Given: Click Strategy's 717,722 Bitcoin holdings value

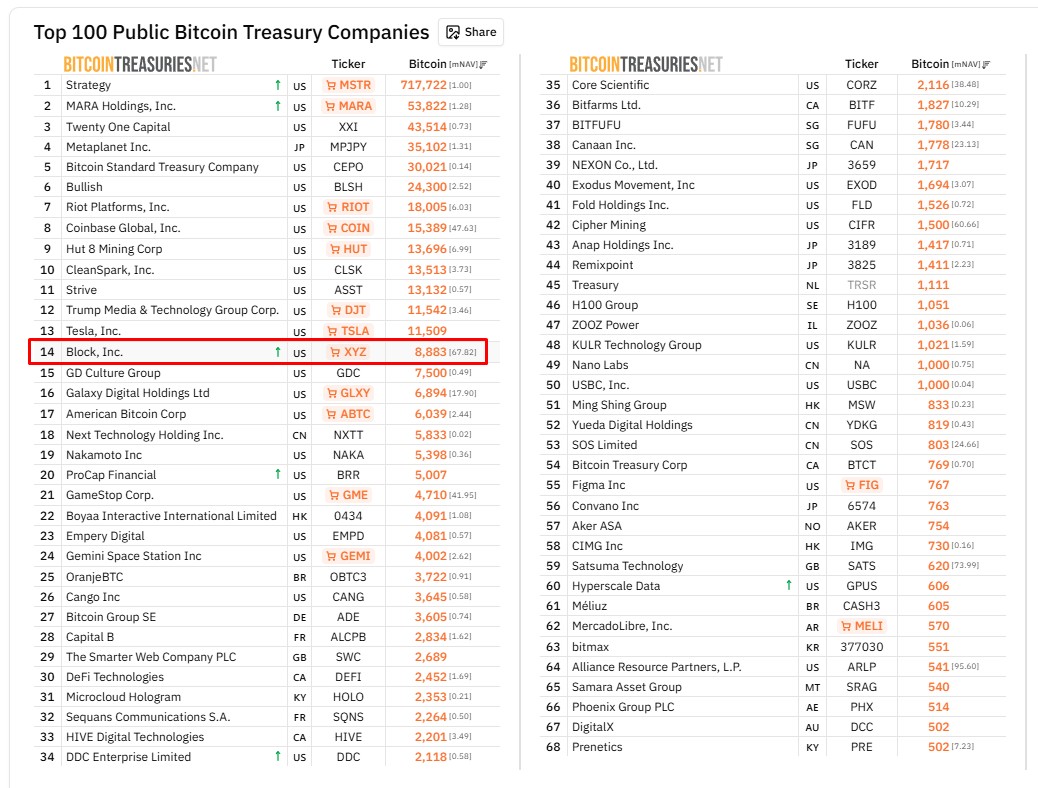Looking at the screenshot, I should coord(423,86).
